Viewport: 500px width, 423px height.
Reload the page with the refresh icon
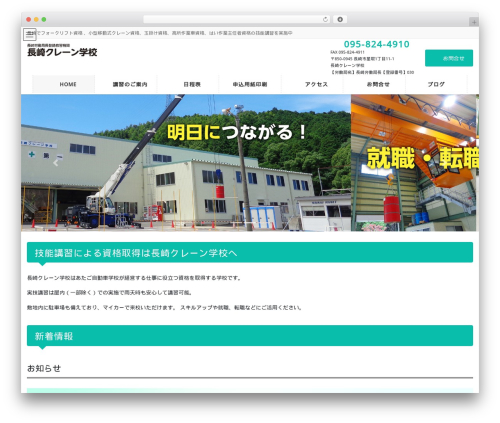[325, 19]
